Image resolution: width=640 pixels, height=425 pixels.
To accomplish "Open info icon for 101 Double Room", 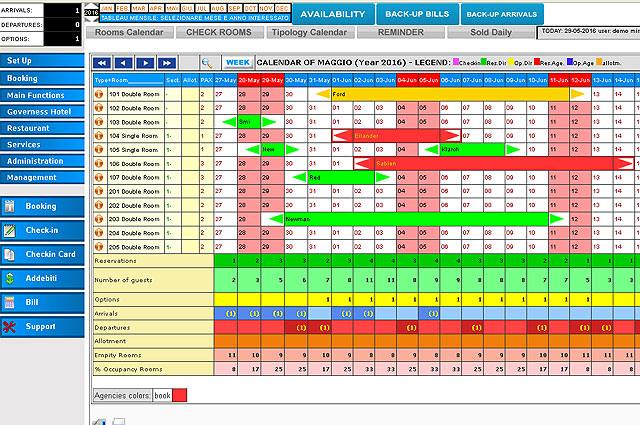I will click(99, 94).
